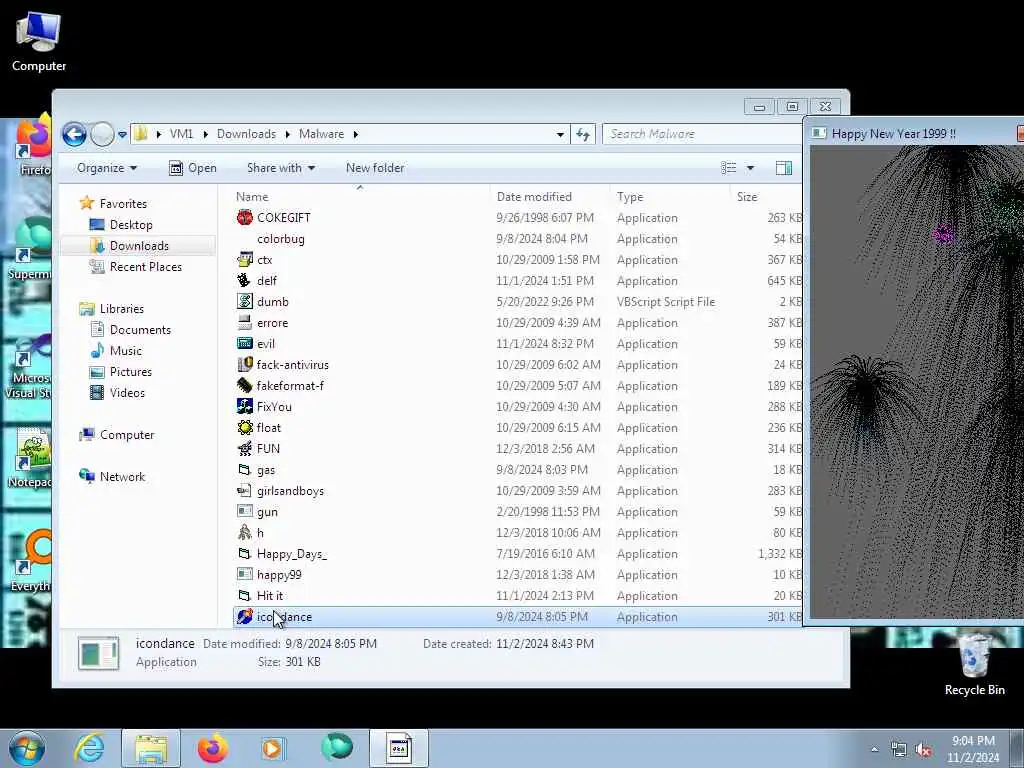
Task: Click the Happy_Days_ file icon
Action: (245, 554)
